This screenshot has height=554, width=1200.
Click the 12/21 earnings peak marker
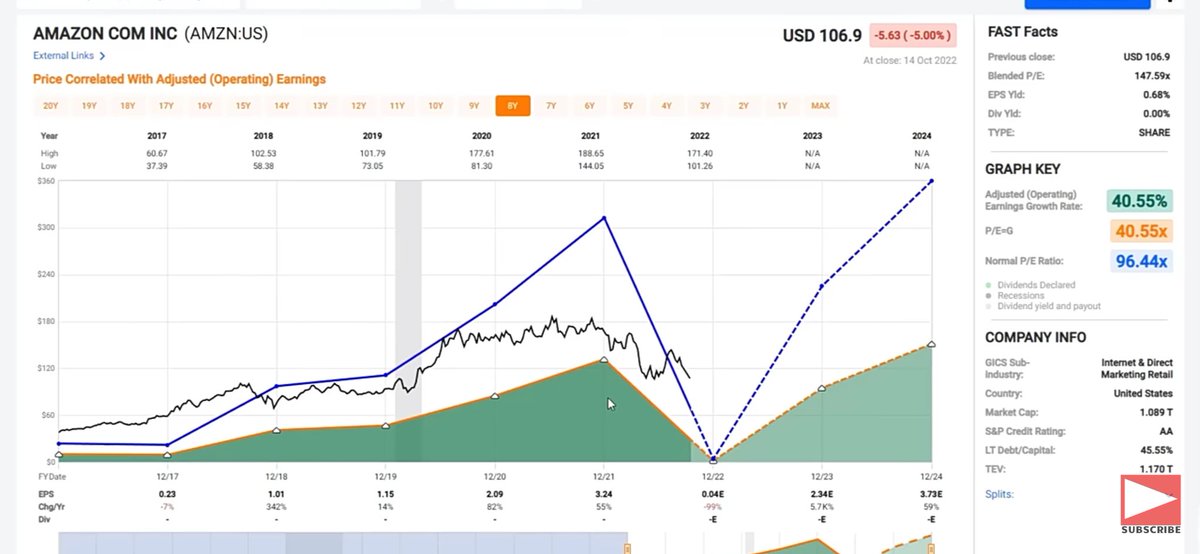(604, 360)
